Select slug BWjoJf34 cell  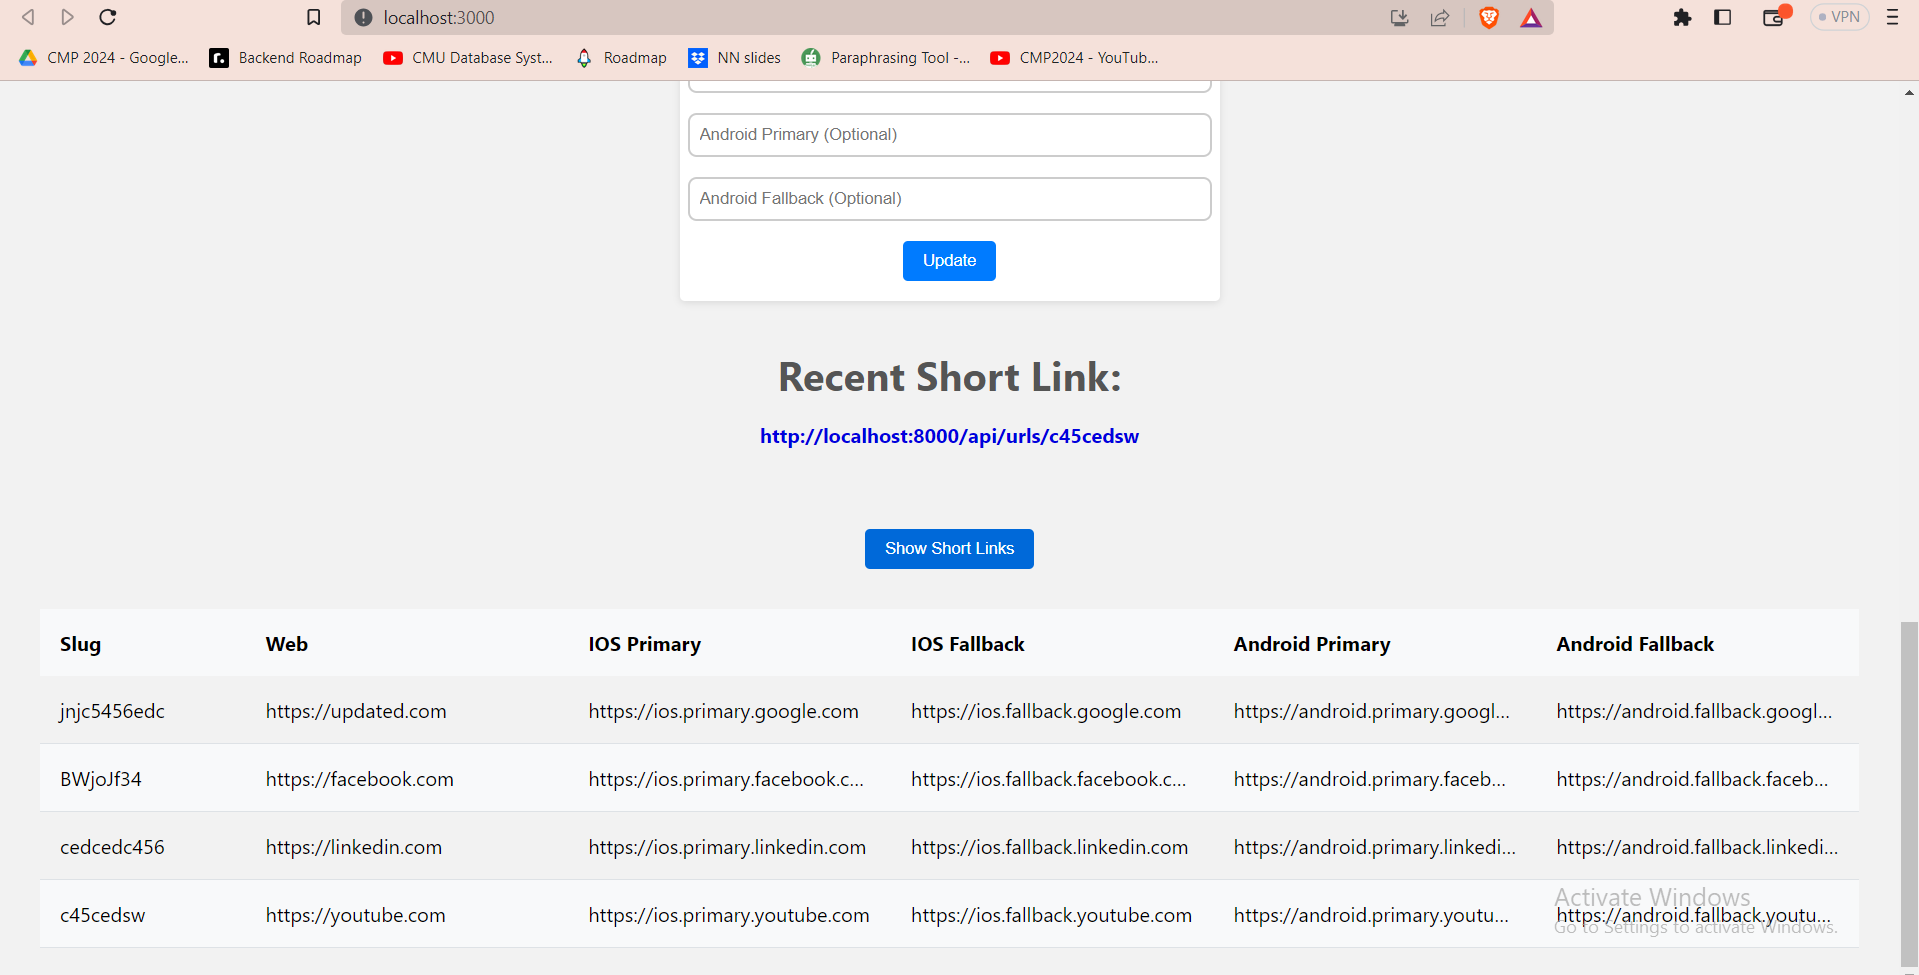click(101, 779)
